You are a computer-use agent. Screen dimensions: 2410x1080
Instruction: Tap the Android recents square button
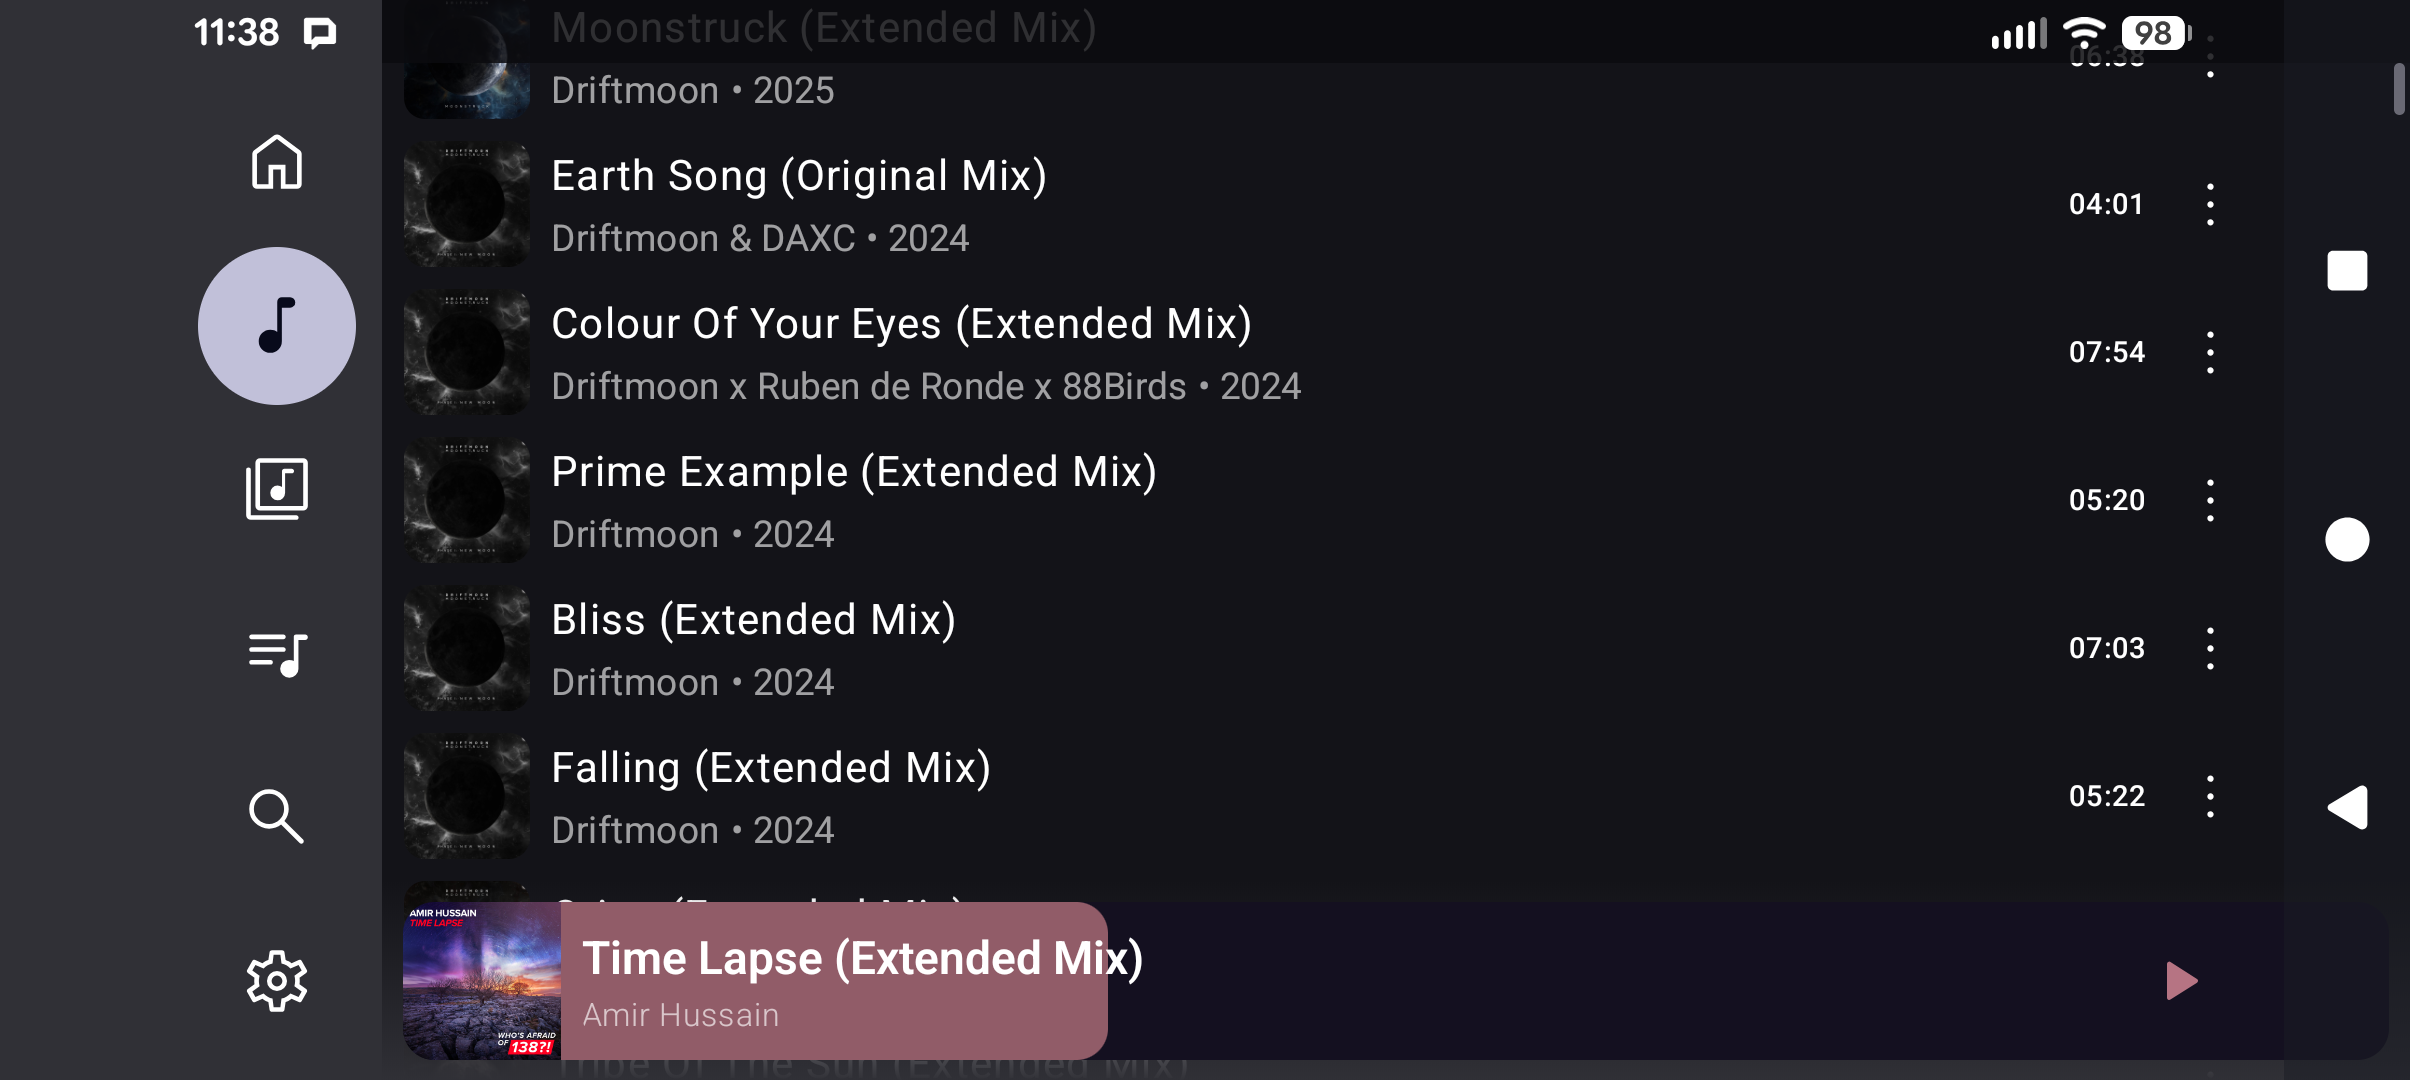(2346, 271)
